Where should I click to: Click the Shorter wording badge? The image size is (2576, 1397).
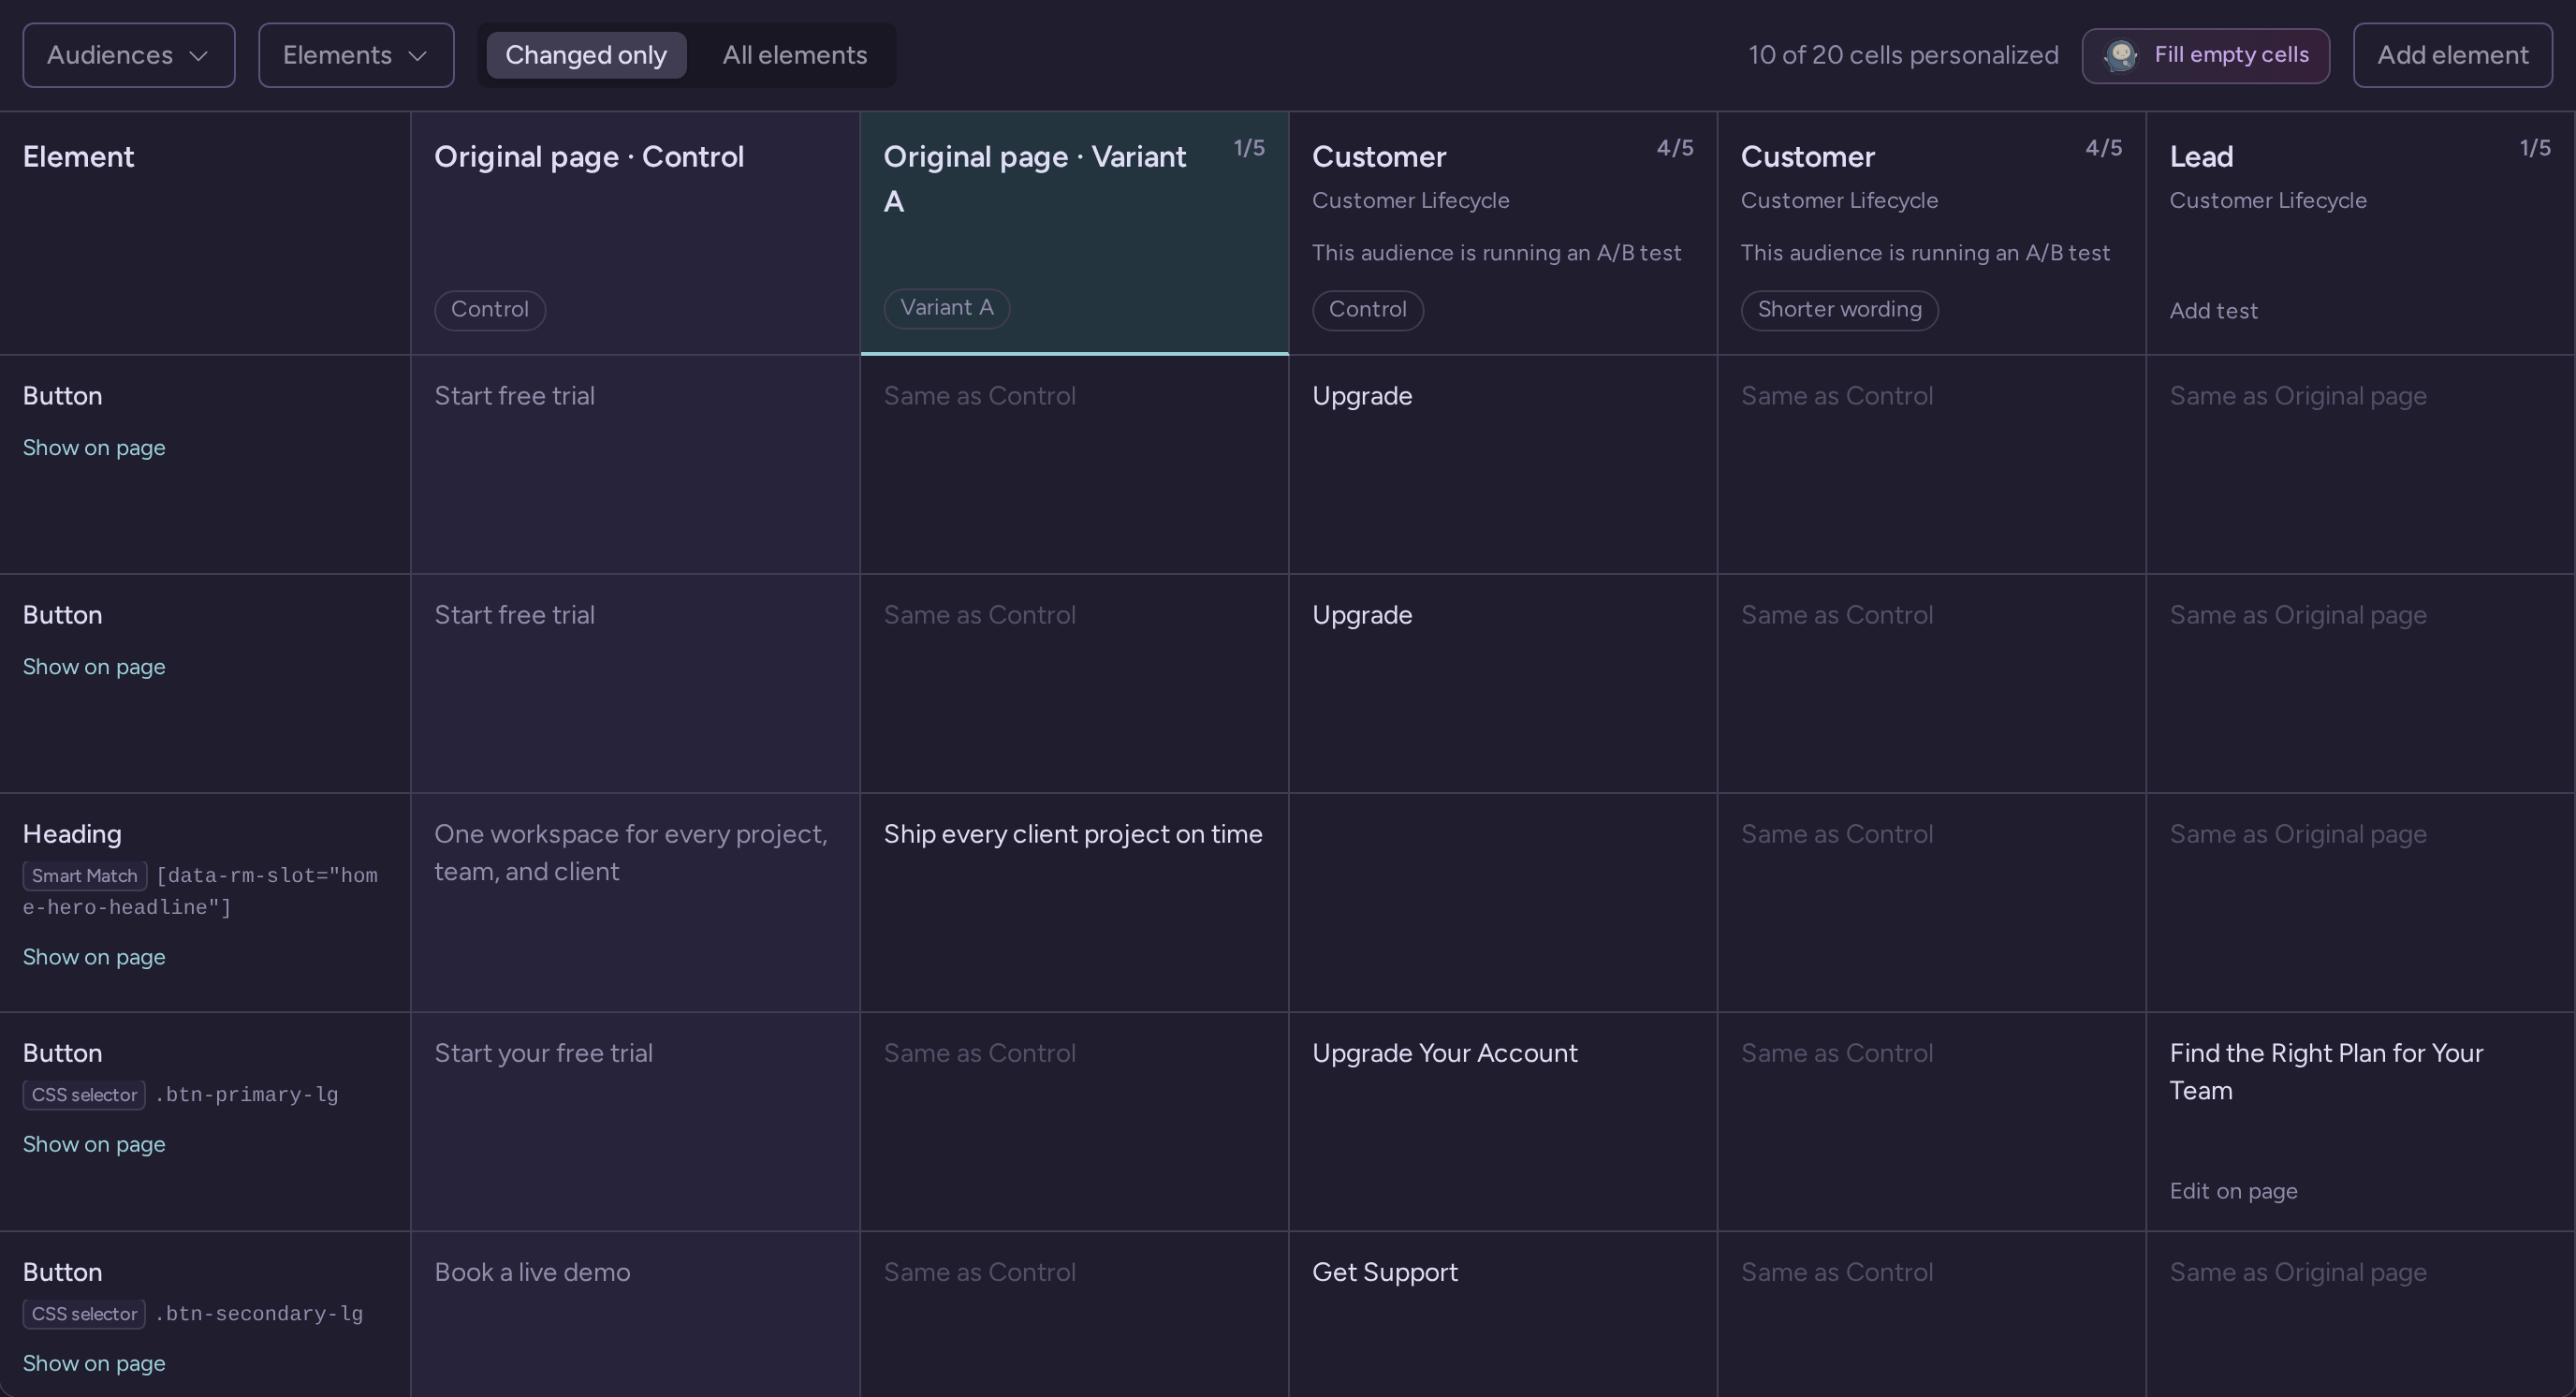click(x=1840, y=310)
